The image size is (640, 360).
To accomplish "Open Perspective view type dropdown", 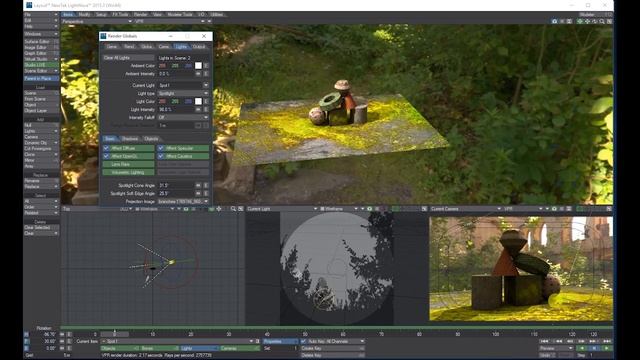I will pos(97,21).
